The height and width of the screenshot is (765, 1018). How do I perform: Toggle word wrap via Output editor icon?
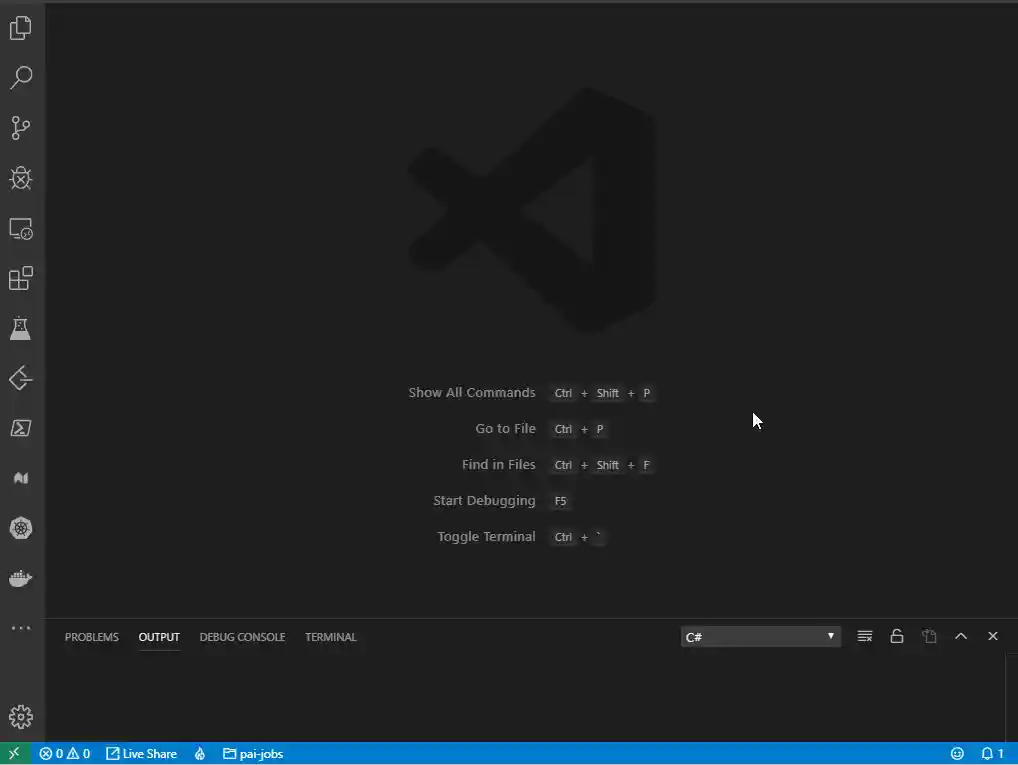pyautogui.click(x=929, y=636)
